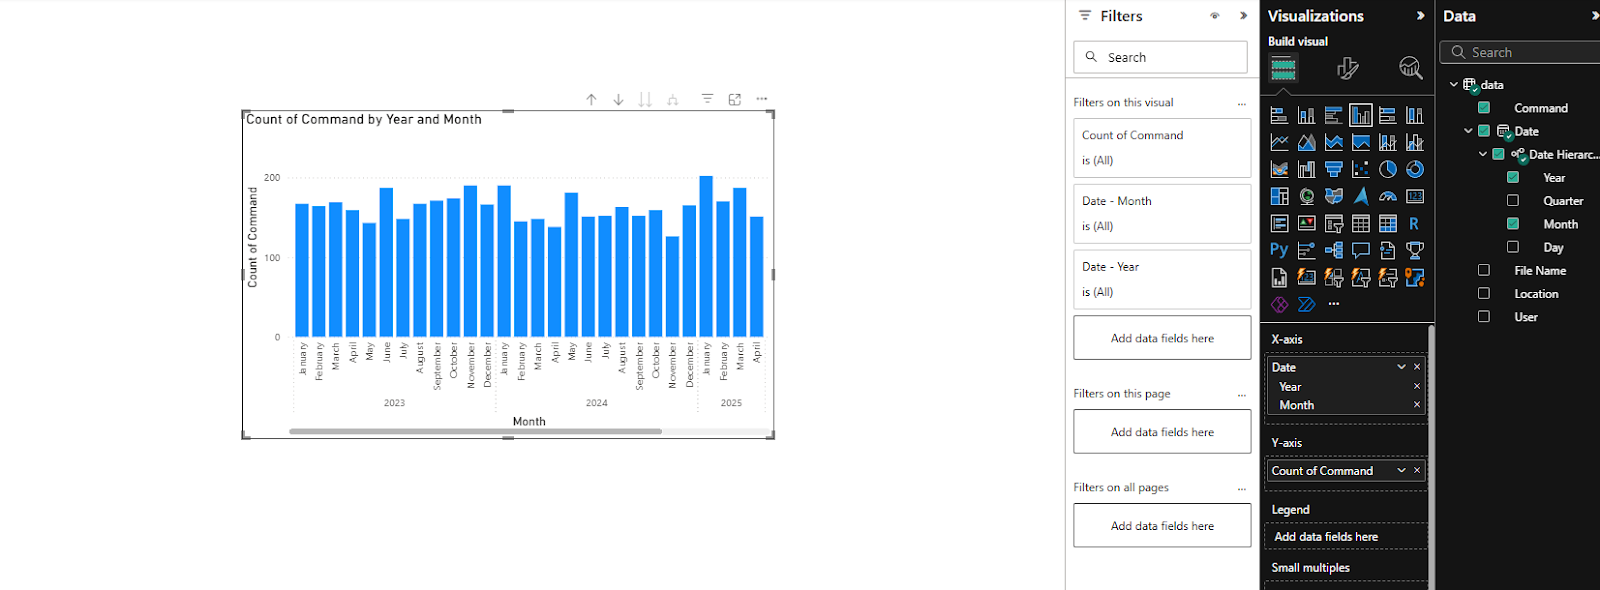The width and height of the screenshot is (1600, 590).
Task: Select the gauge visual
Action: [1387, 196]
